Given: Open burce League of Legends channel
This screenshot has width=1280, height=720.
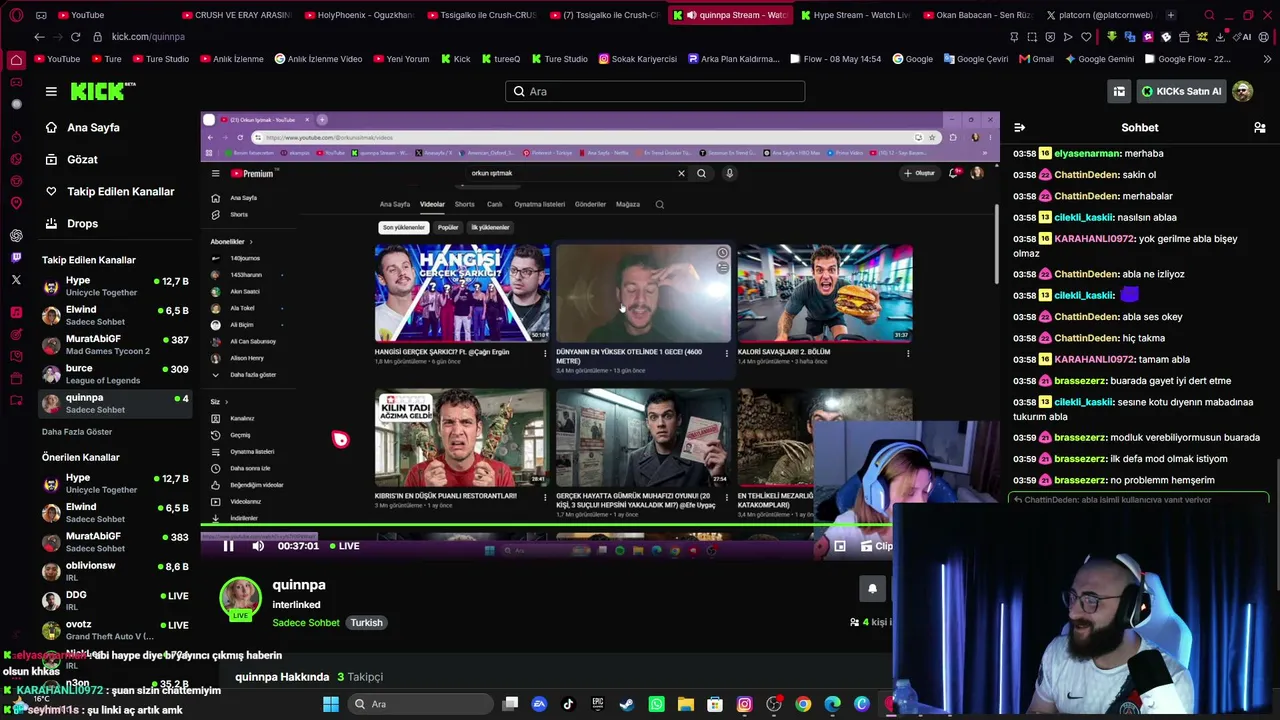Looking at the screenshot, I should [x=115, y=374].
